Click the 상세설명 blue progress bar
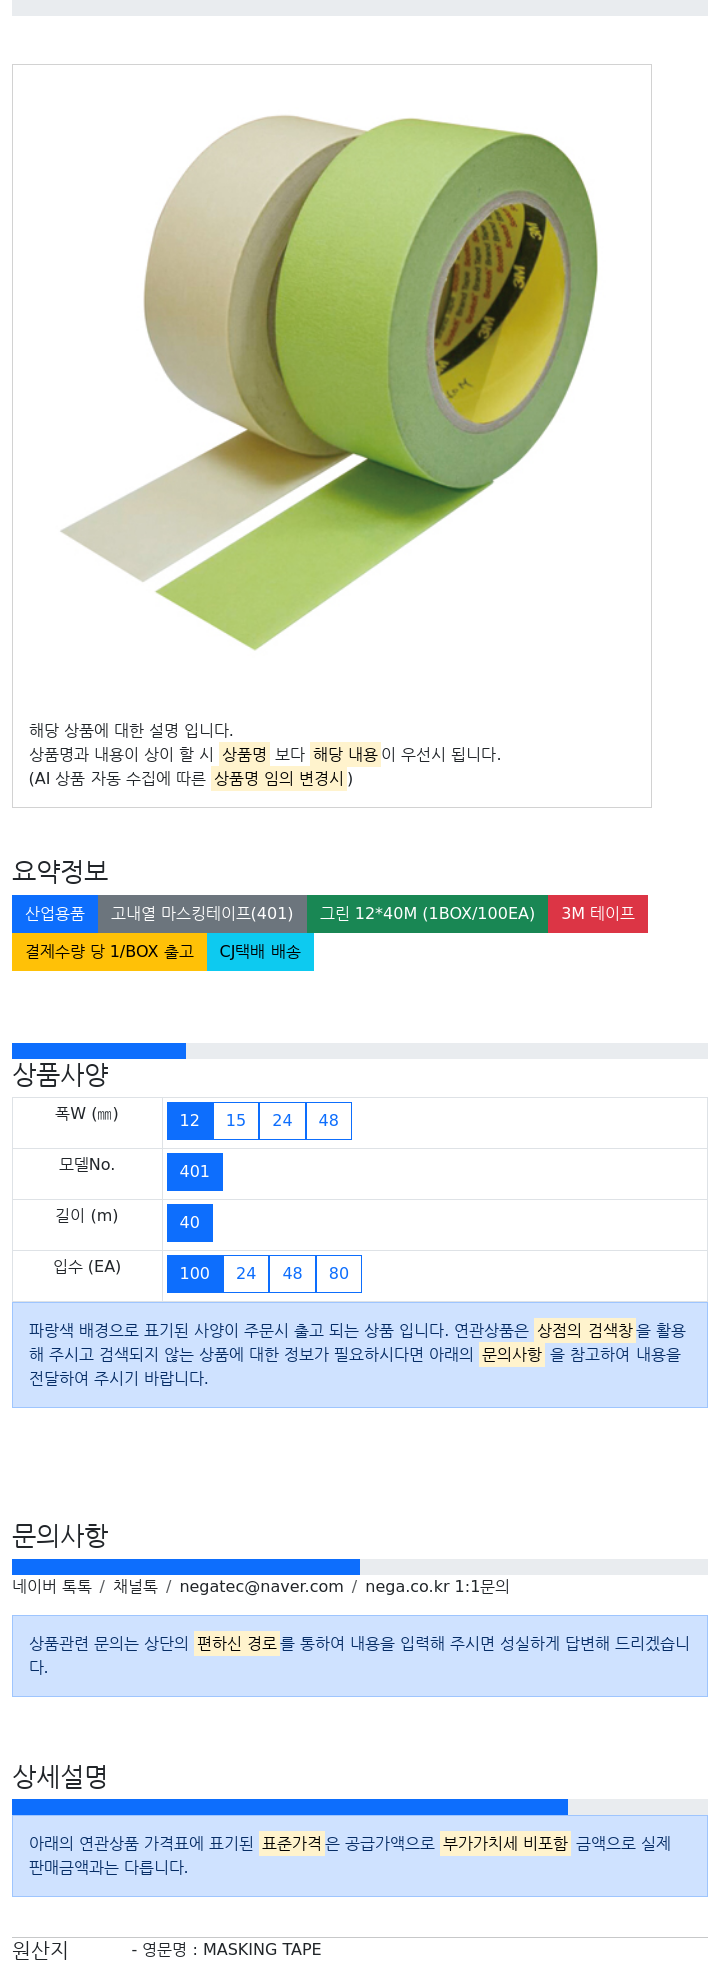The image size is (720, 1970). pos(290,1807)
